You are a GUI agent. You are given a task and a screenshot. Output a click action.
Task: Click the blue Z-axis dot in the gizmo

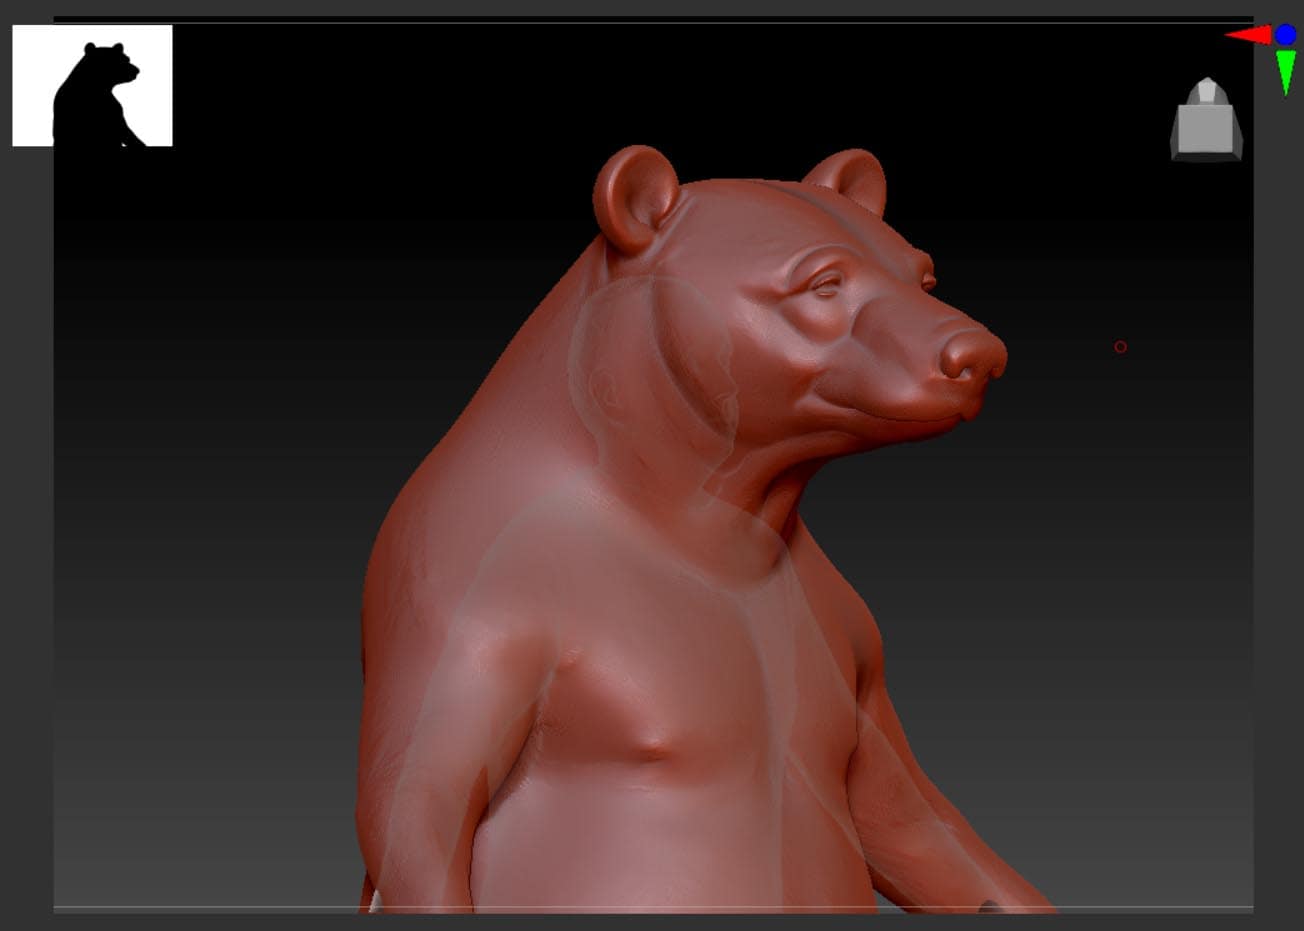click(x=1285, y=35)
